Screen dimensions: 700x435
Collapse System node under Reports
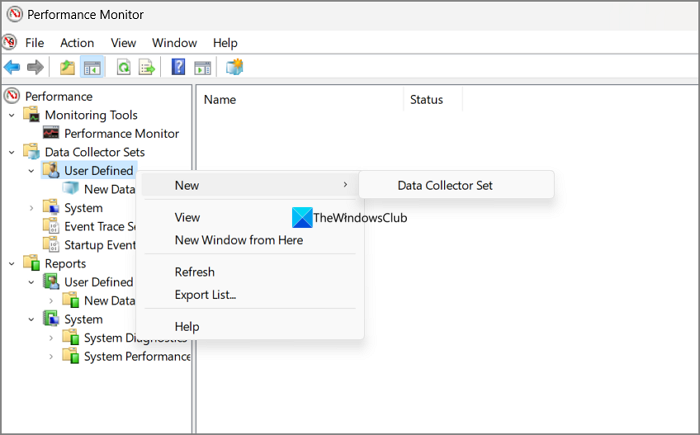31,319
